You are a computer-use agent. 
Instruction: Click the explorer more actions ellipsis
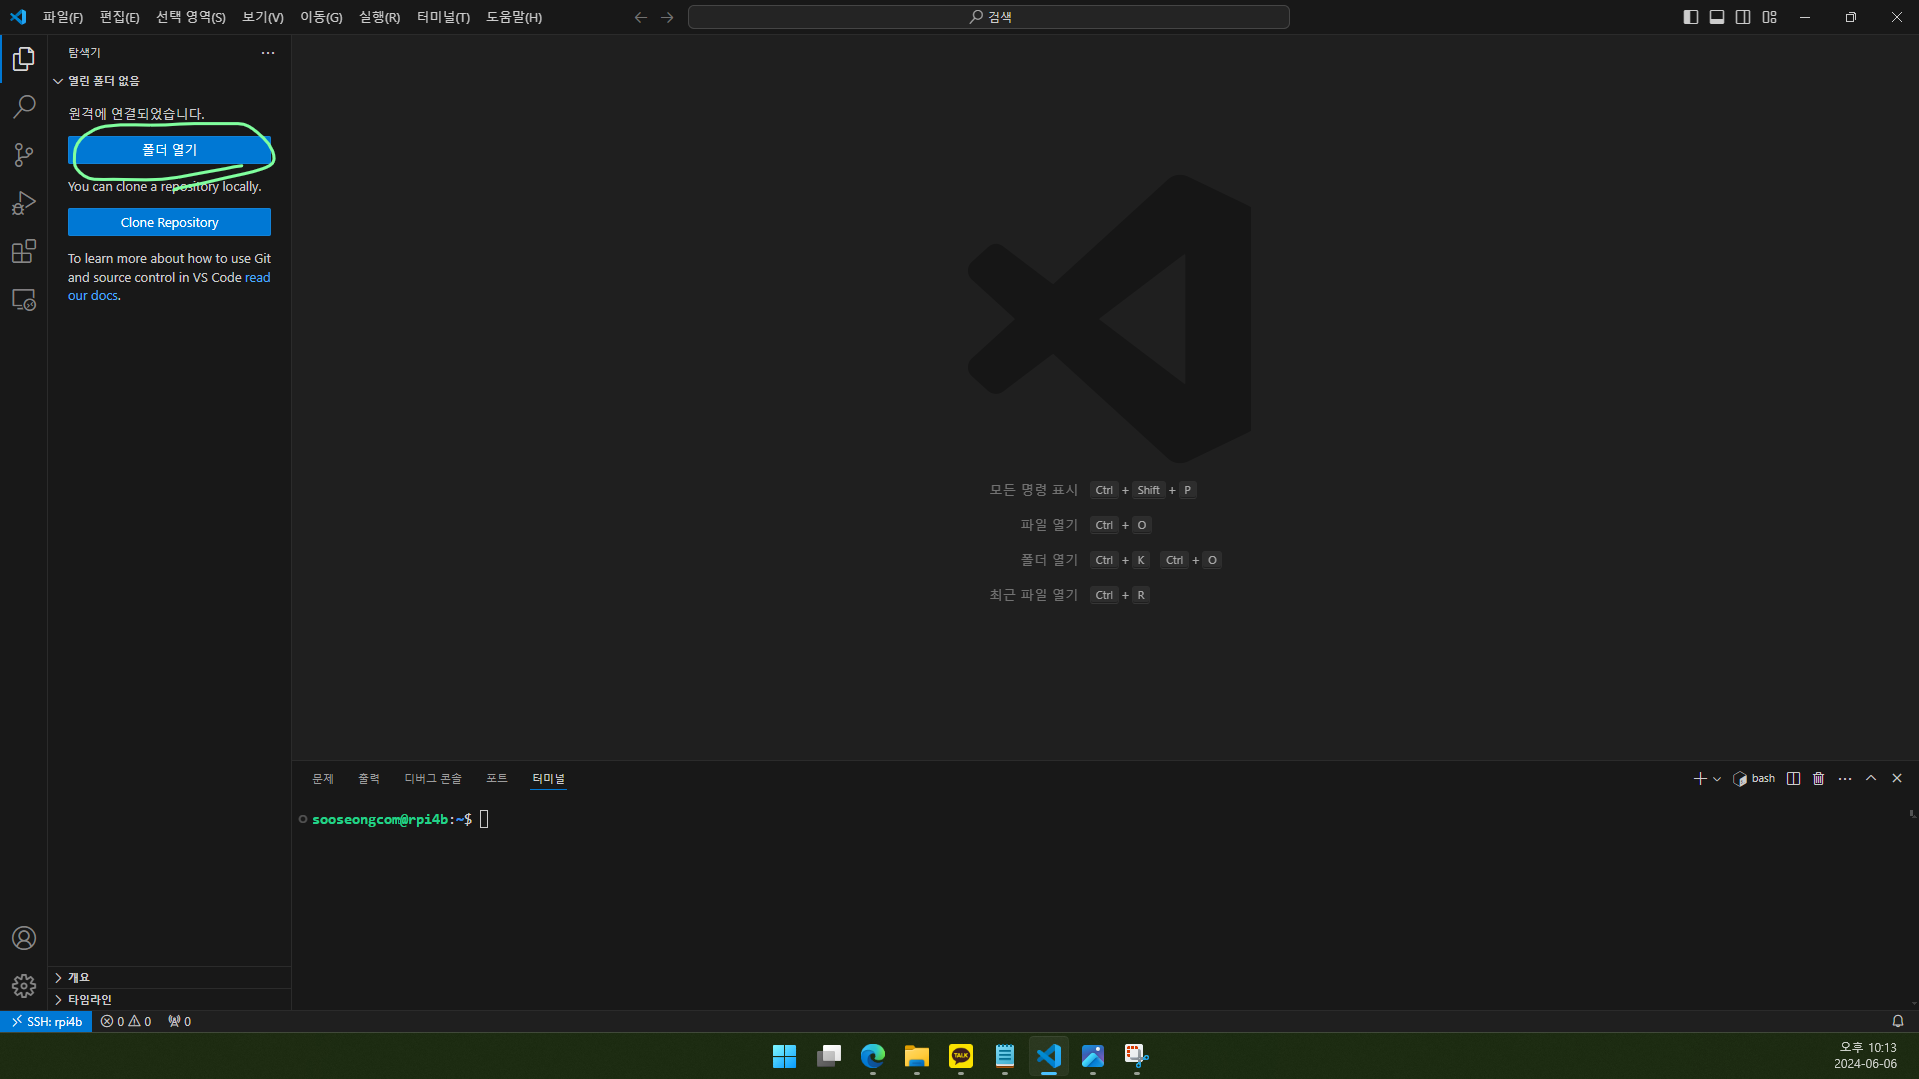pyautogui.click(x=268, y=53)
